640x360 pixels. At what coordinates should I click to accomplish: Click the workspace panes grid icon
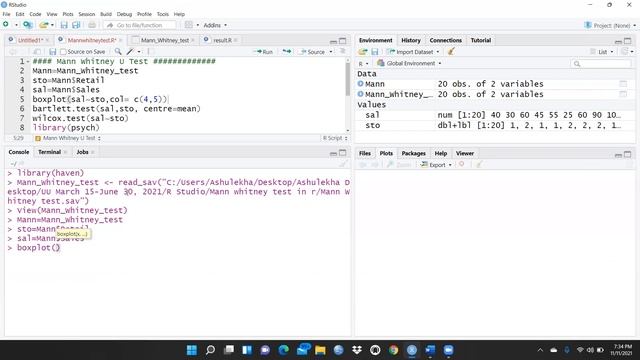[189, 25]
